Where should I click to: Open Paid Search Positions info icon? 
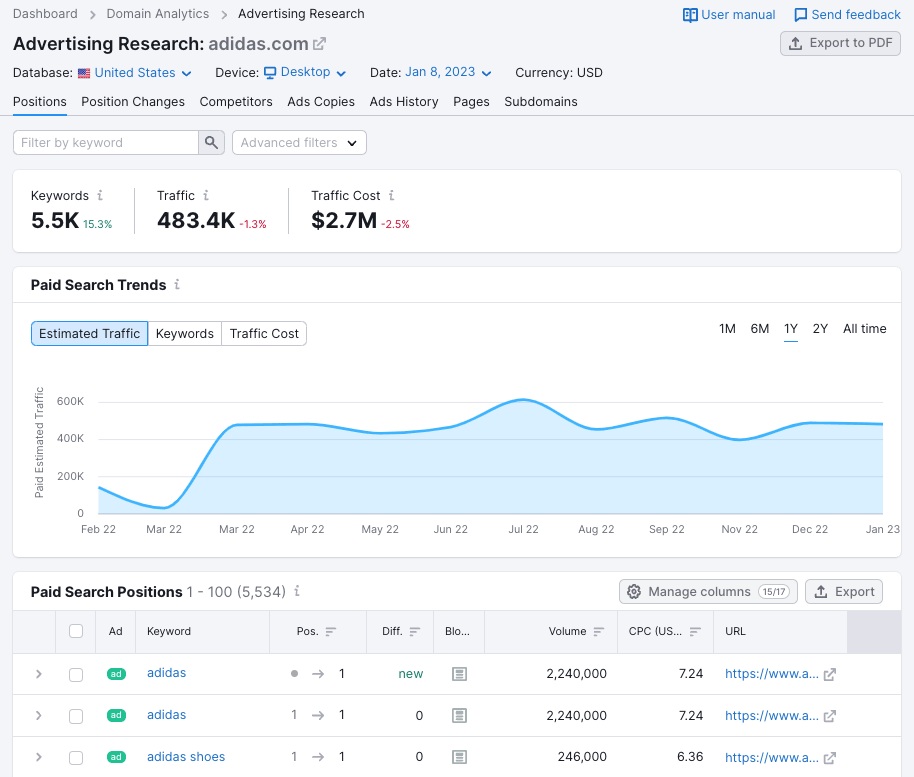[297, 591]
